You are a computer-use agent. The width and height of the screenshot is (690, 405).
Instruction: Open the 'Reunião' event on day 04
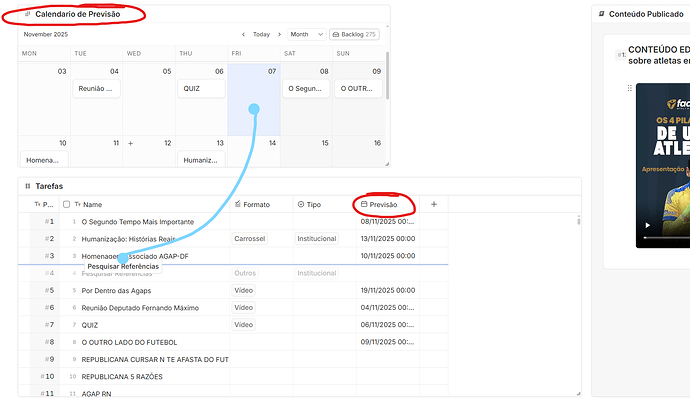[96, 88]
